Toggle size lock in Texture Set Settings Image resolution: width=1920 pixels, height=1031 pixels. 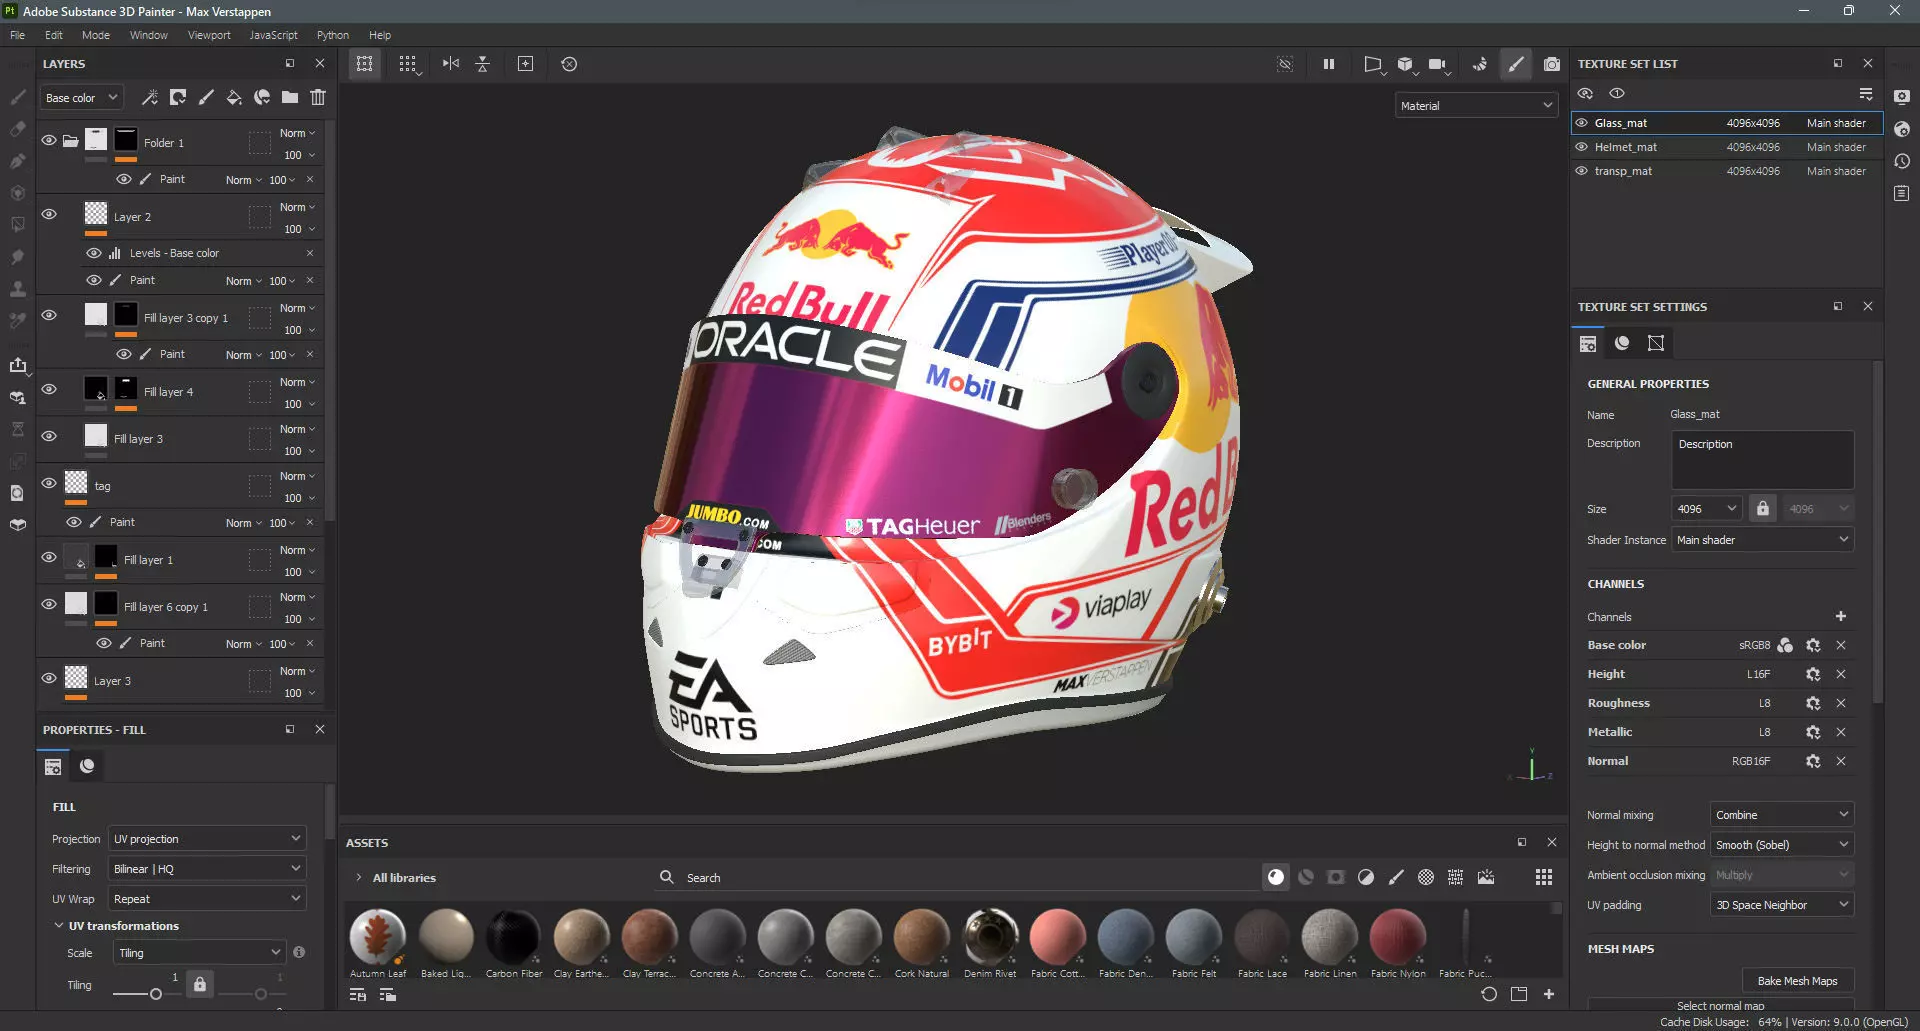[x=1763, y=508]
